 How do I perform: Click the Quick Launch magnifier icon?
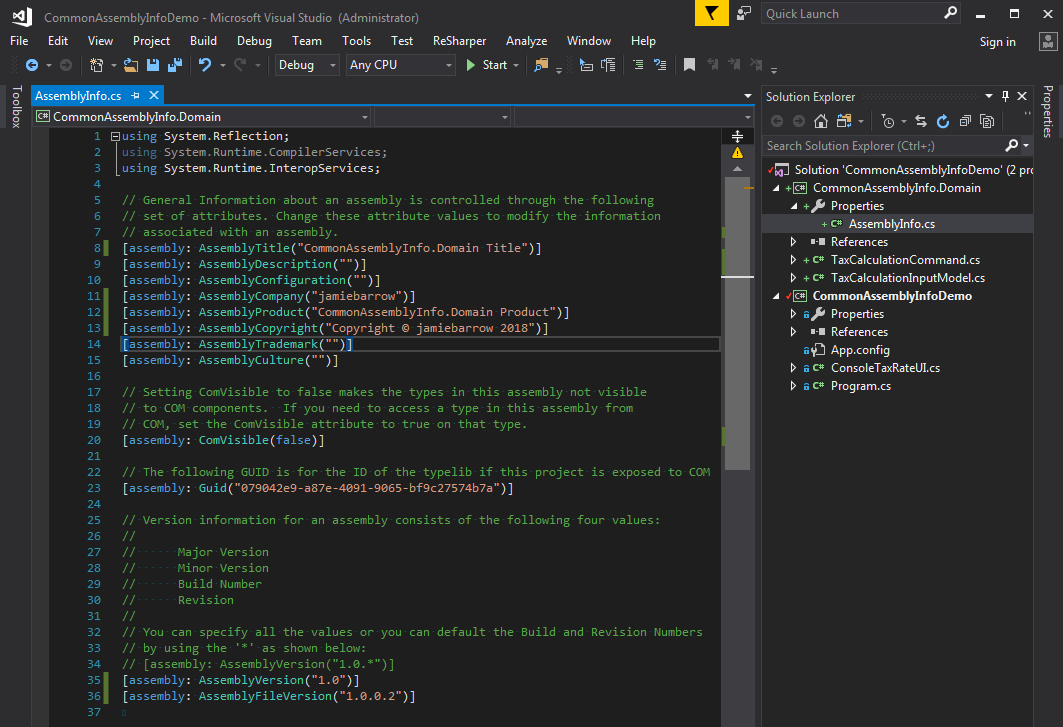pos(950,13)
